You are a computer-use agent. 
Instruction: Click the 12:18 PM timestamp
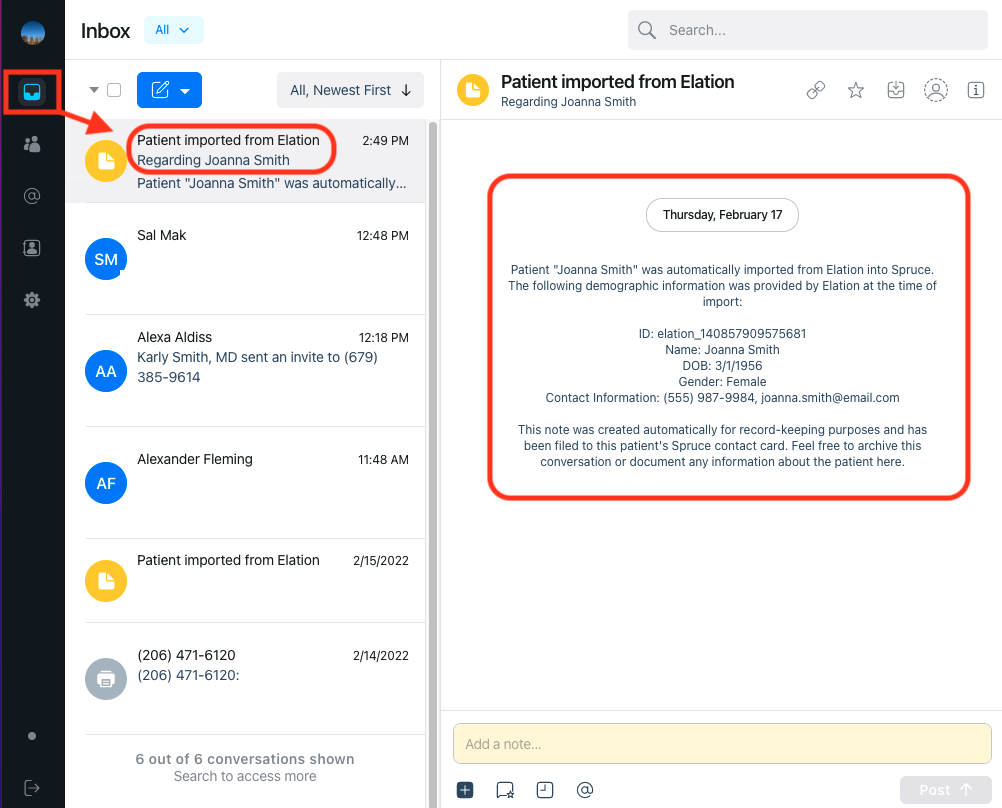tap(383, 338)
